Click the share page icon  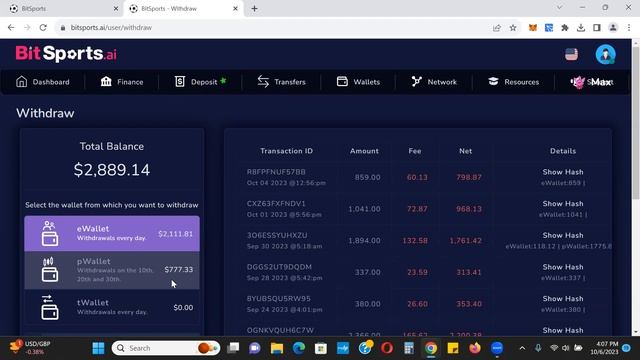pos(497,28)
